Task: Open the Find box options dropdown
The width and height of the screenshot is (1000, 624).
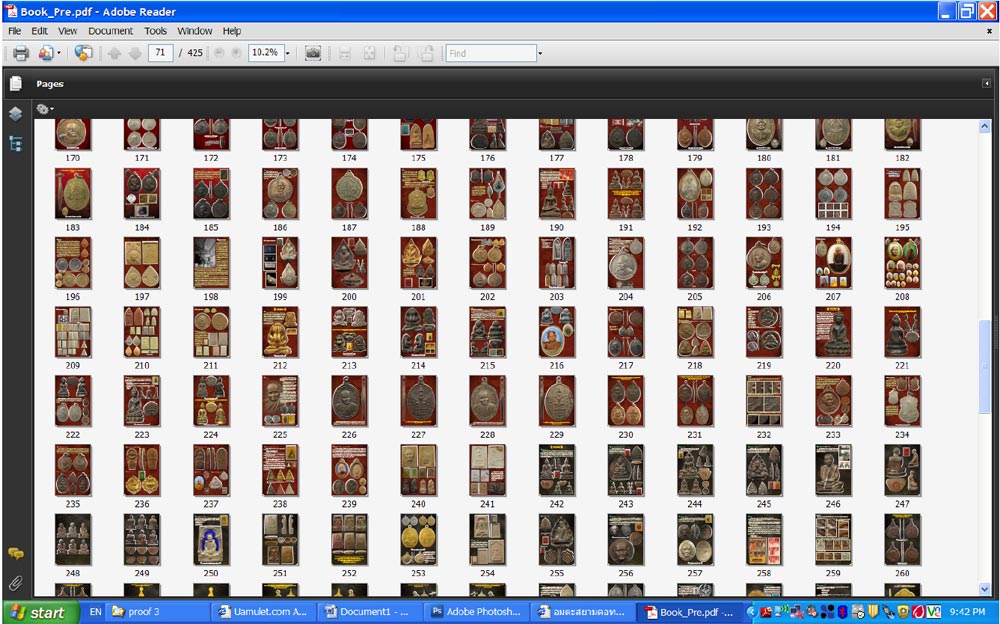Action: [x=540, y=53]
